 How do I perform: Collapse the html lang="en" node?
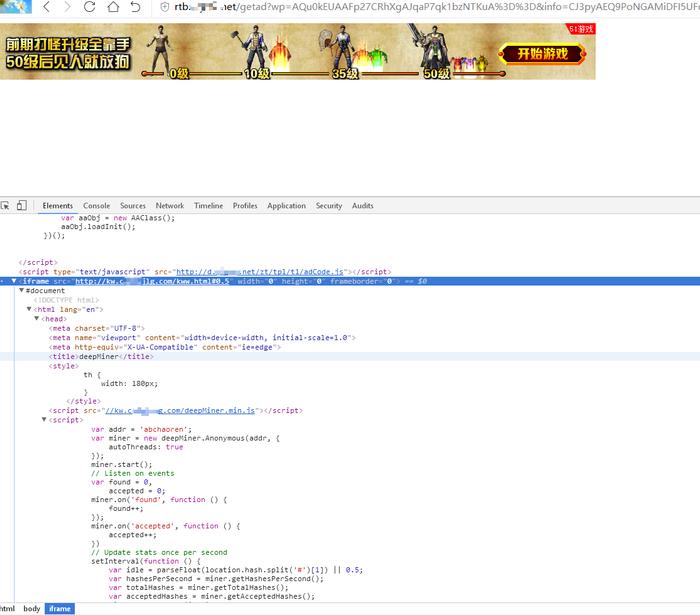pyautogui.click(x=29, y=309)
